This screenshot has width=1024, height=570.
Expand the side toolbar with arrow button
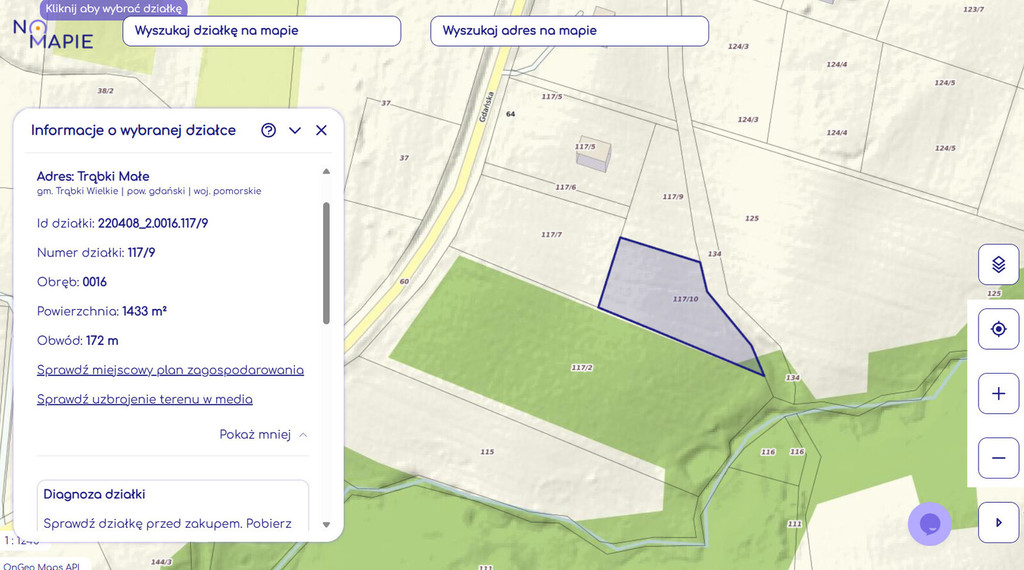(x=998, y=522)
